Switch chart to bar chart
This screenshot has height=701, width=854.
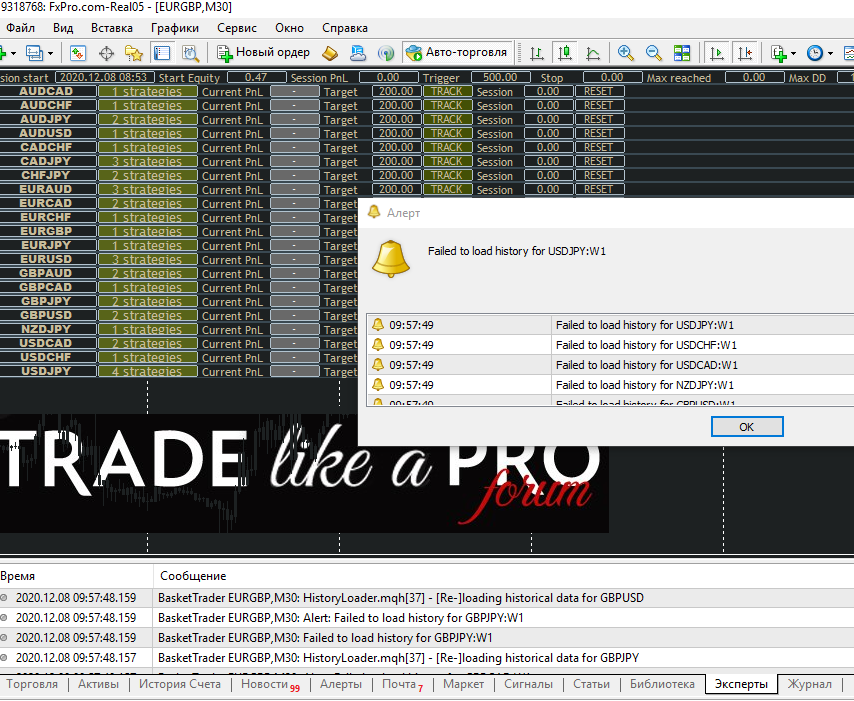tap(537, 53)
